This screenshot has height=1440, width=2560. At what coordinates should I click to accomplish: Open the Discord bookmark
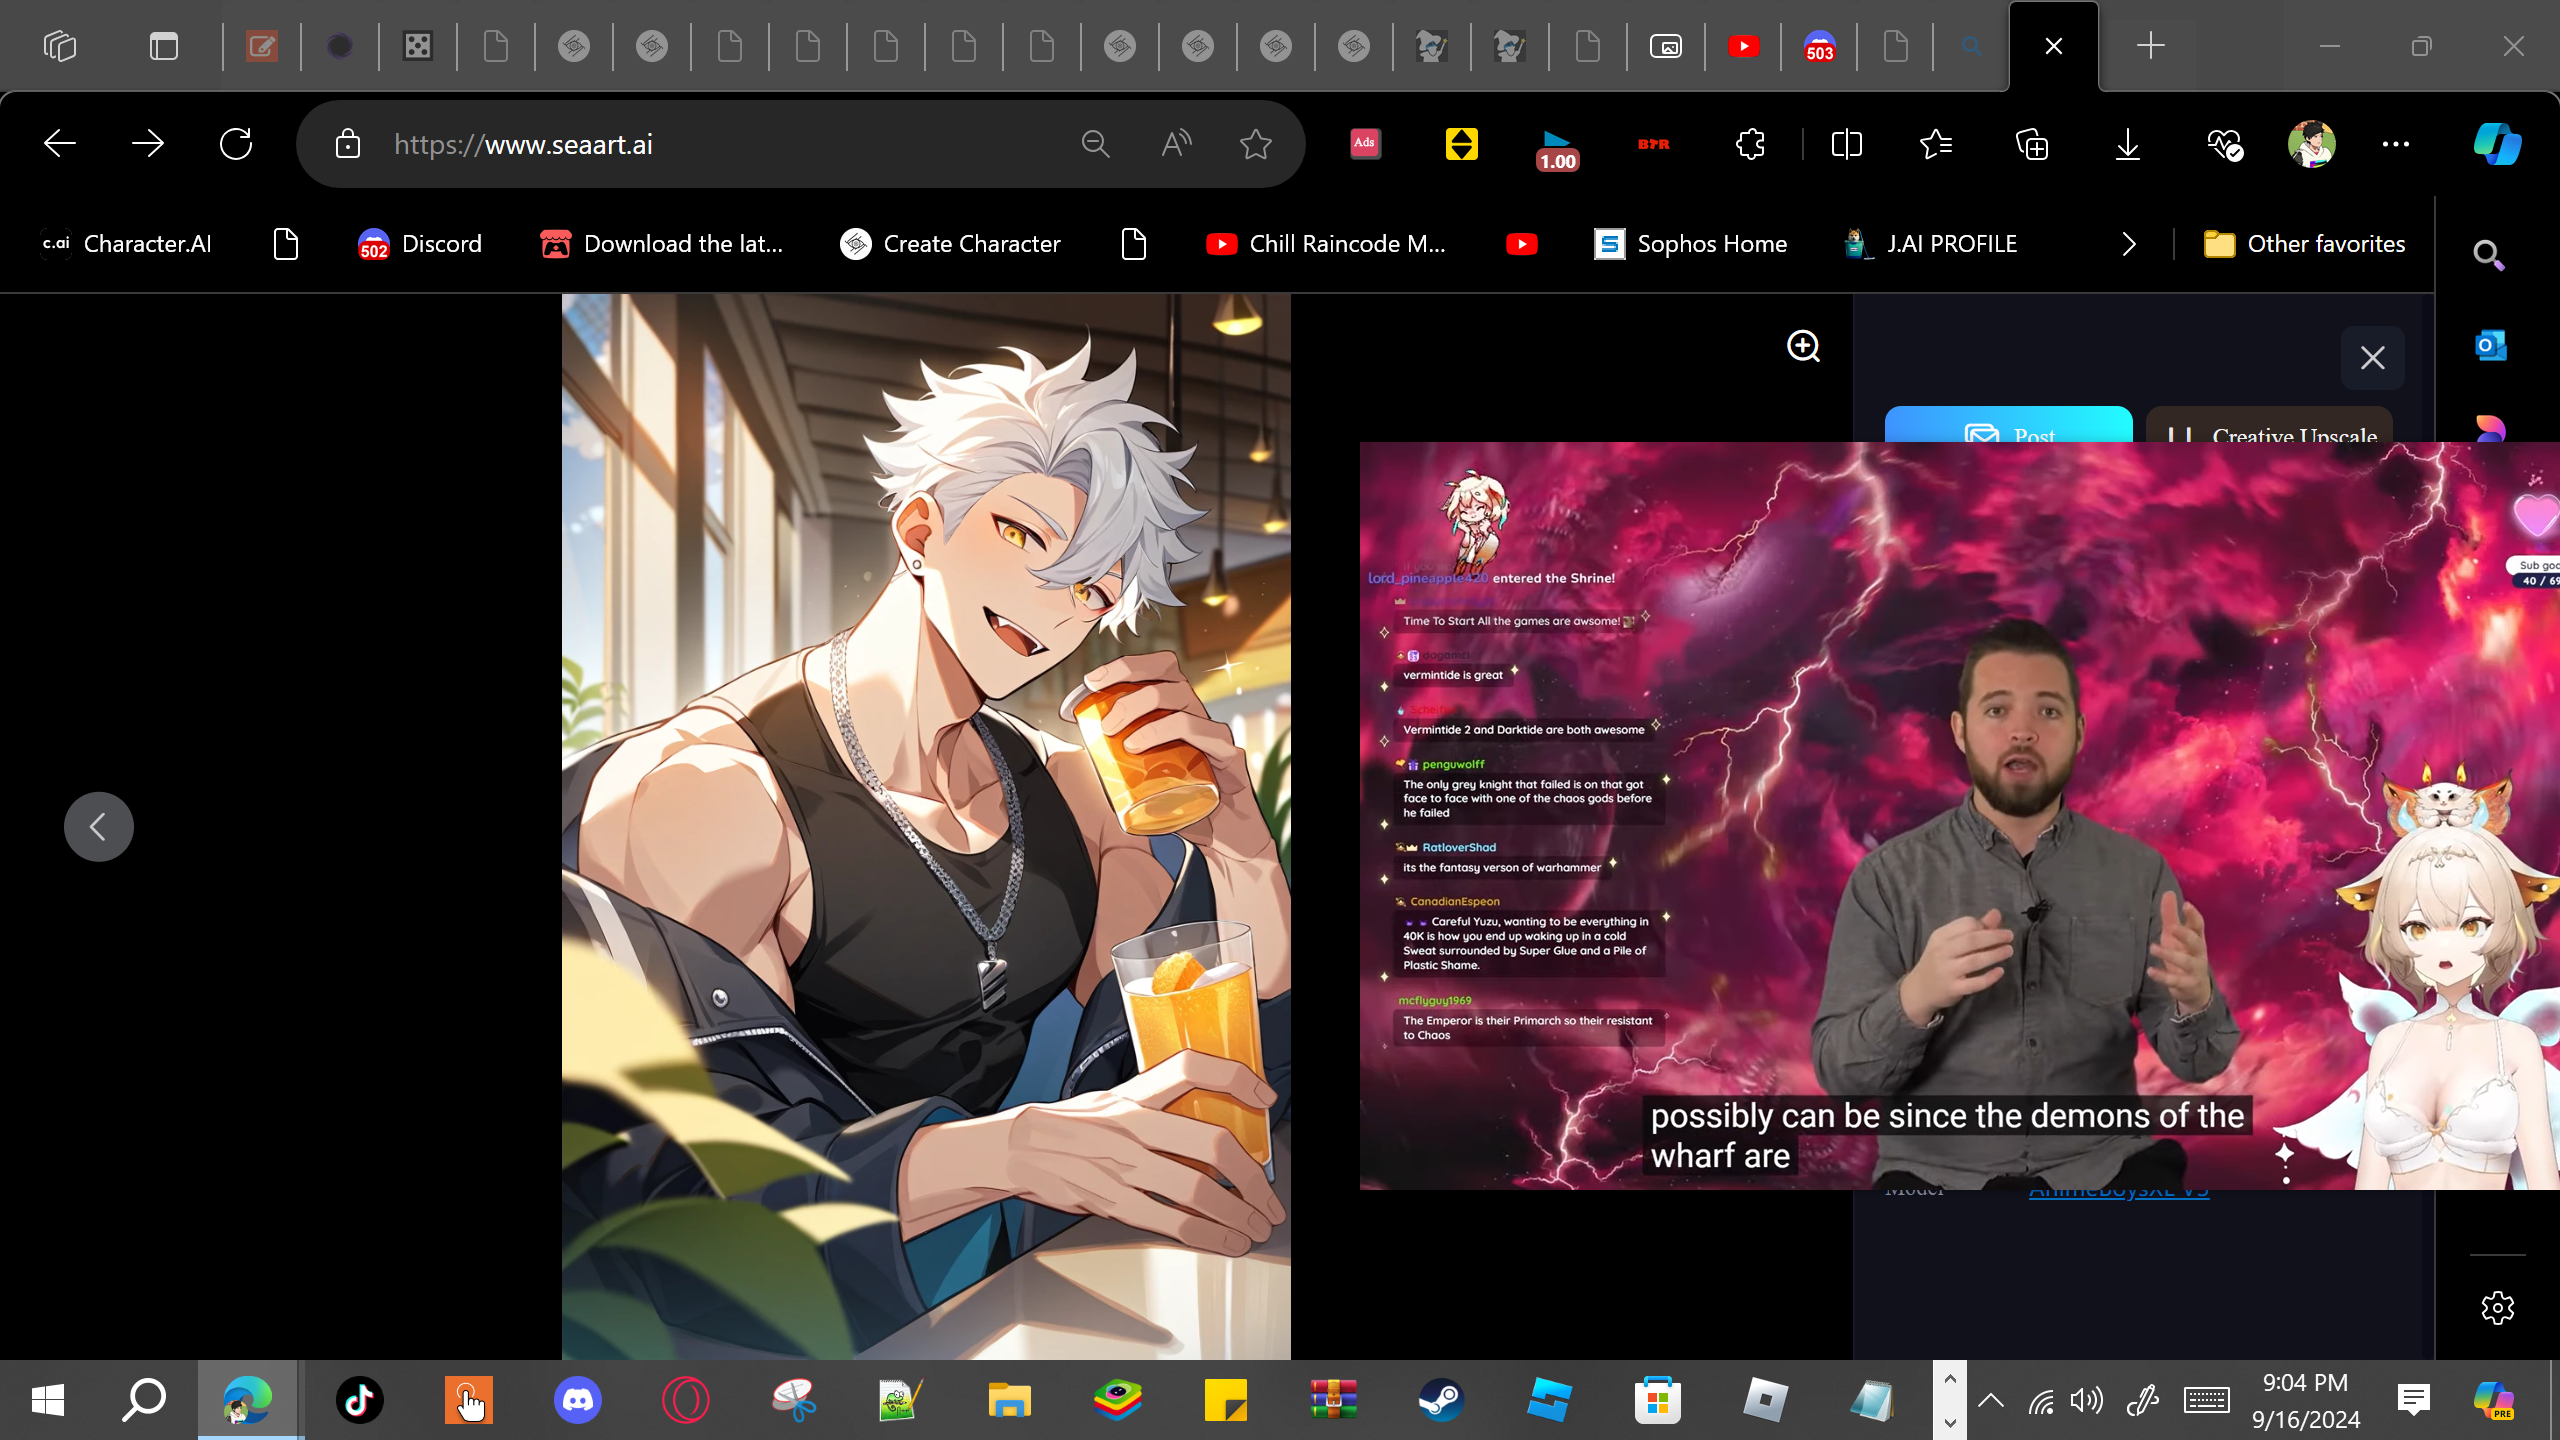pyautogui.click(x=420, y=244)
